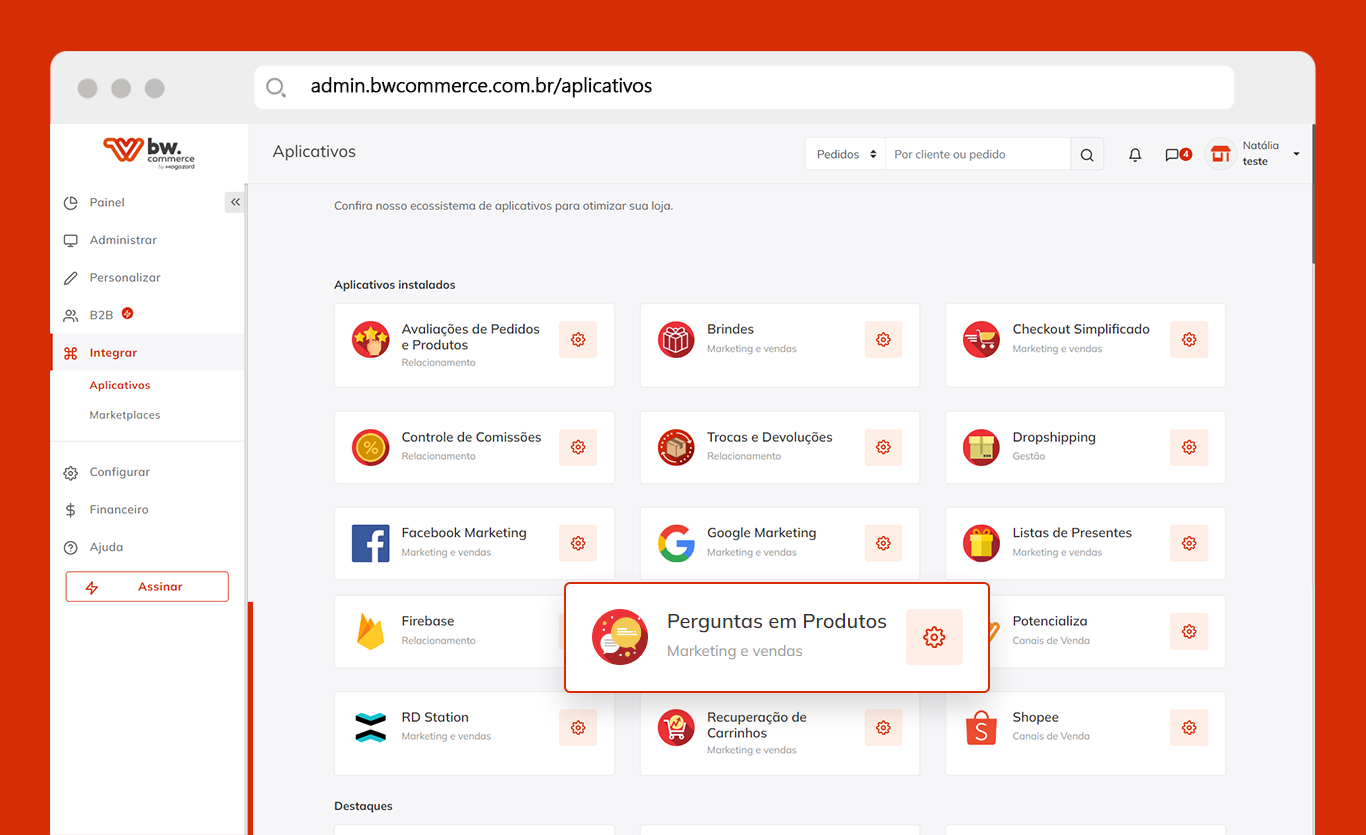Open settings gear for Google Marketing
1366x835 pixels.
(883, 543)
